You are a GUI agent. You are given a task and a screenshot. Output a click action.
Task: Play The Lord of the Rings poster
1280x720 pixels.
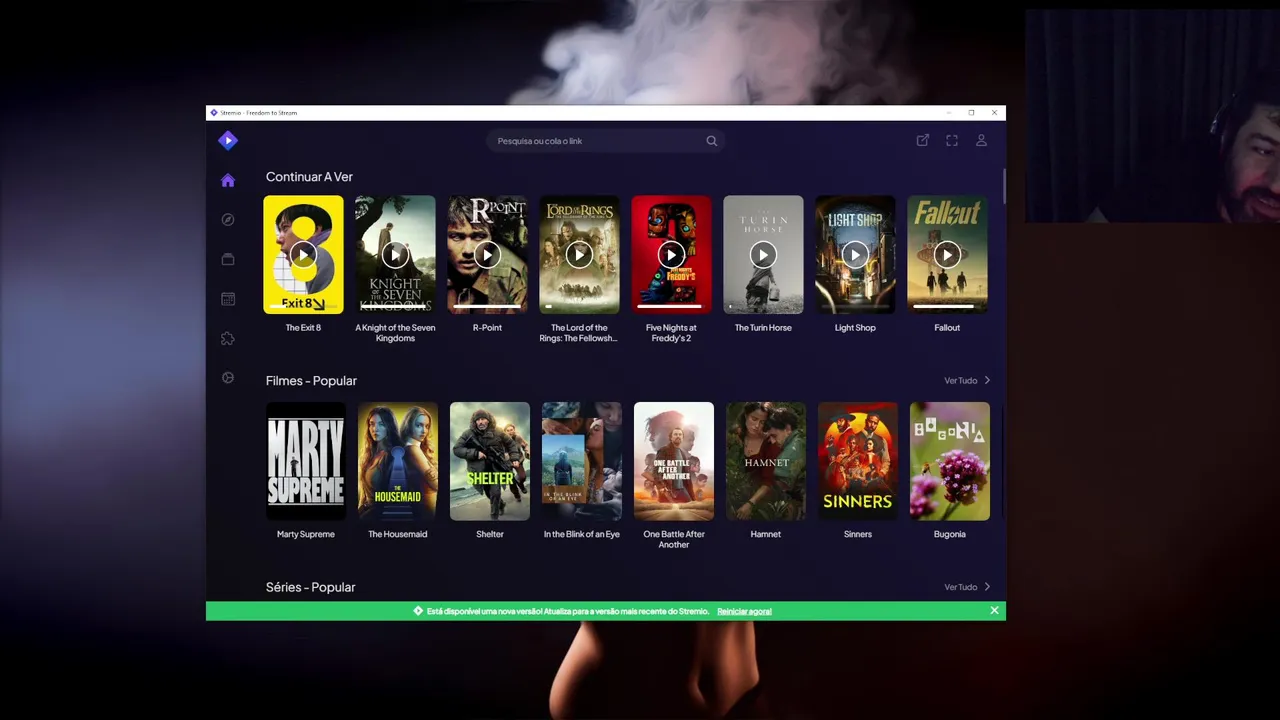click(579, 255)
